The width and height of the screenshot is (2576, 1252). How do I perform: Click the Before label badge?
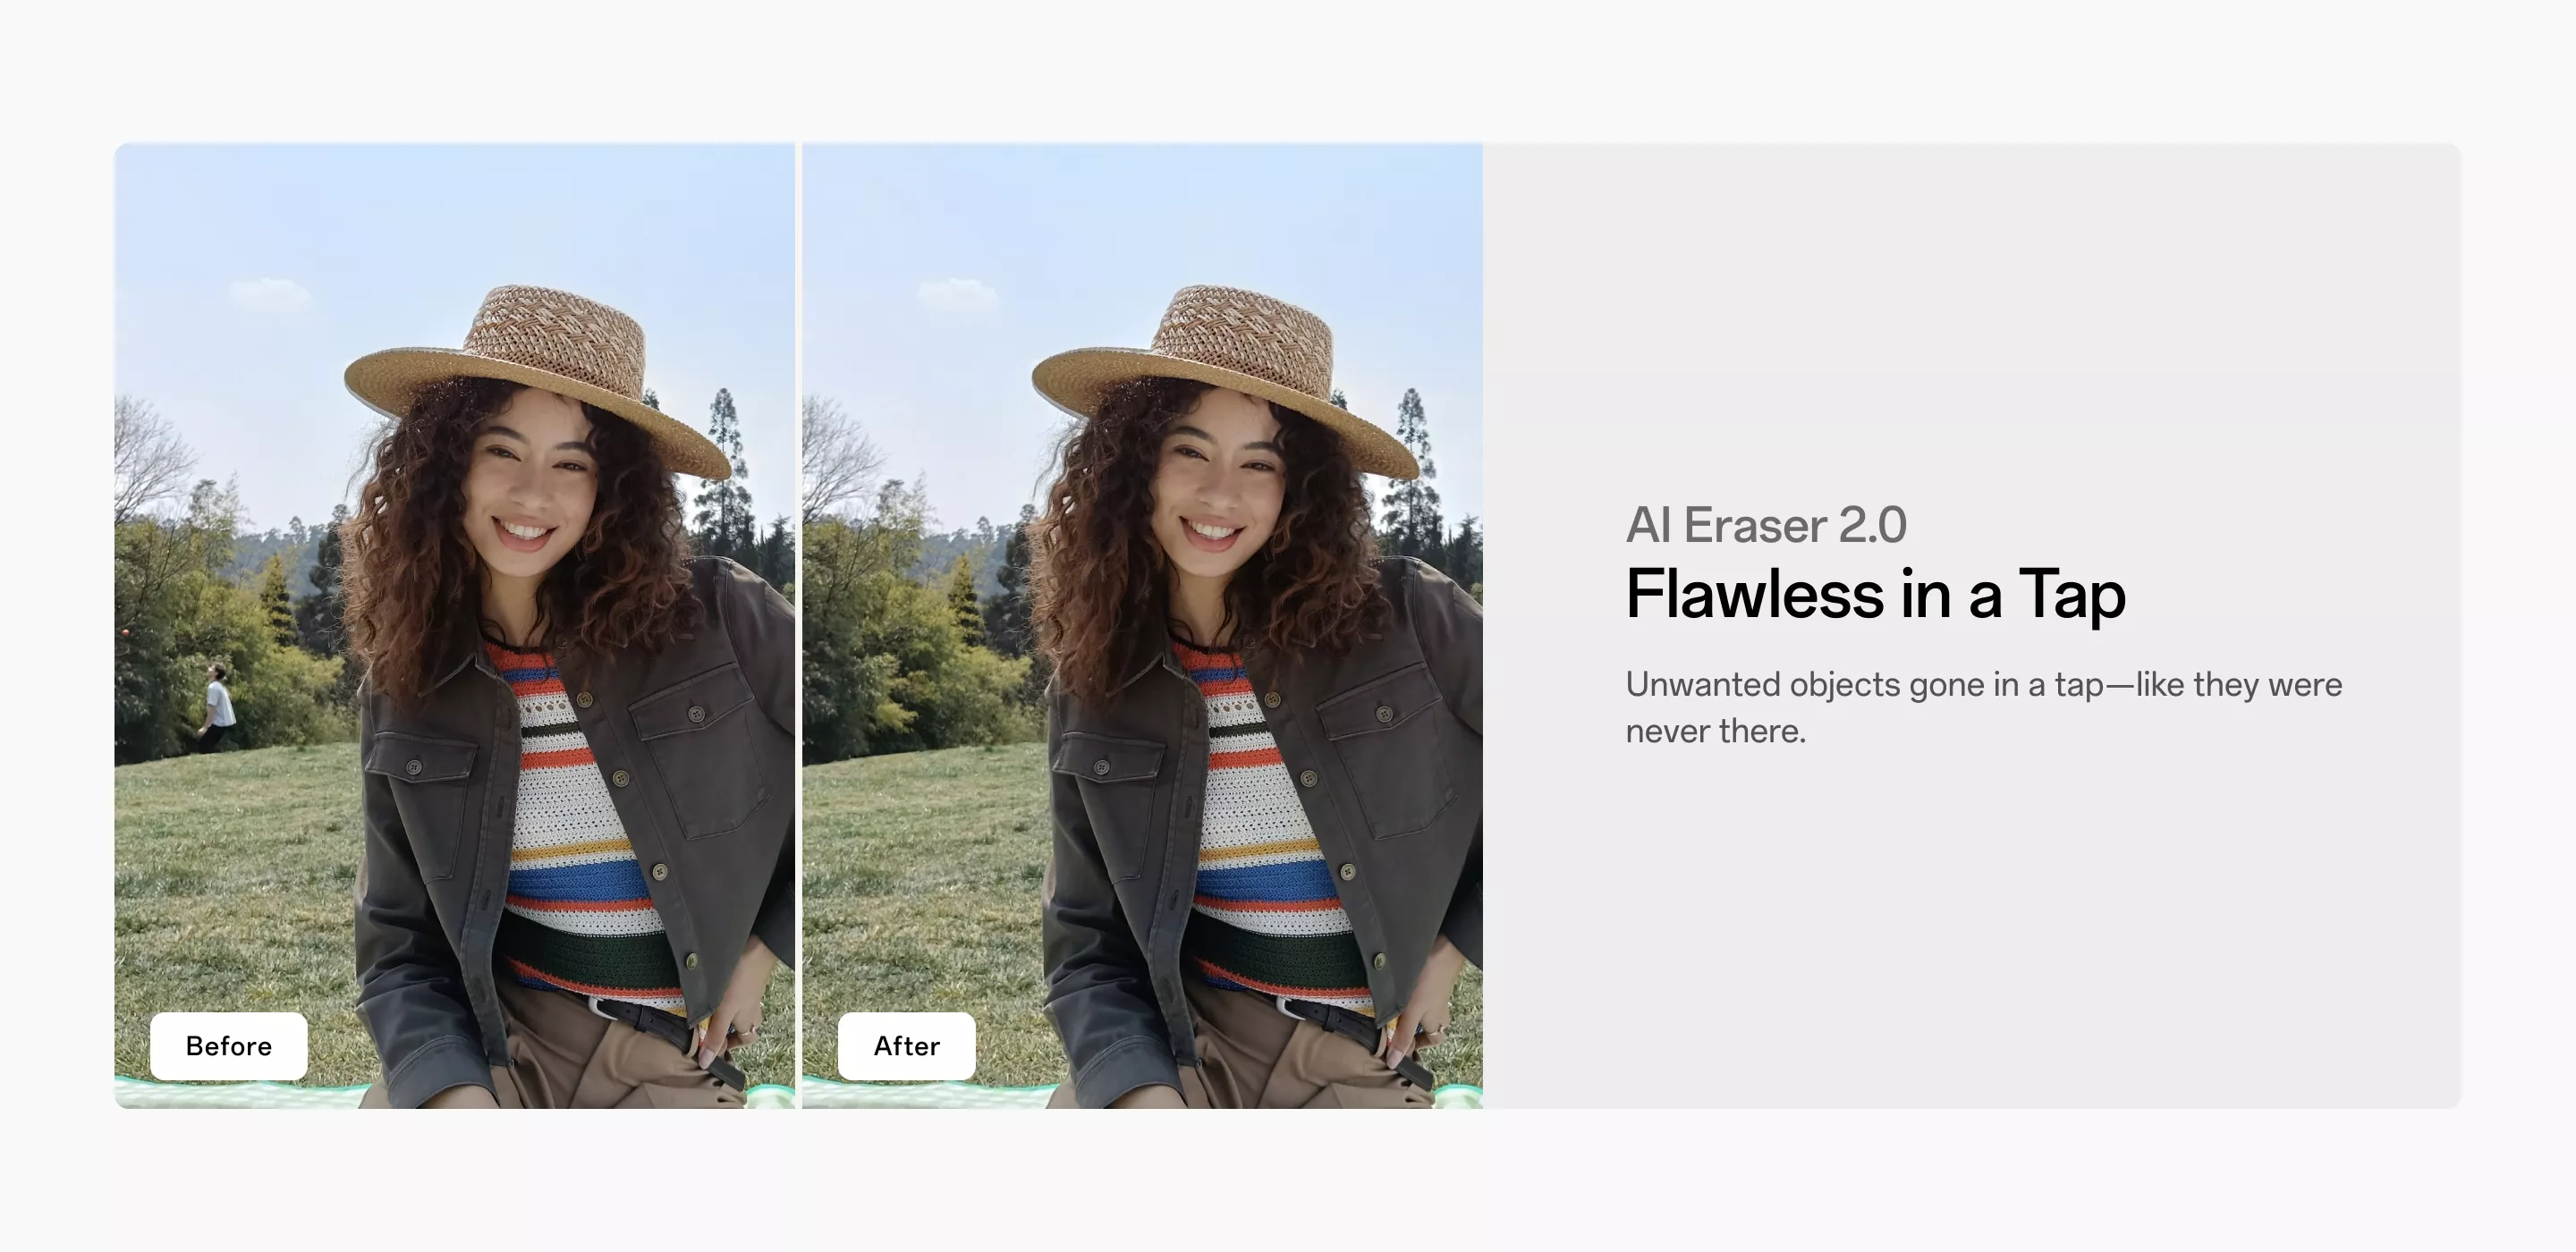coord(228,1046)
